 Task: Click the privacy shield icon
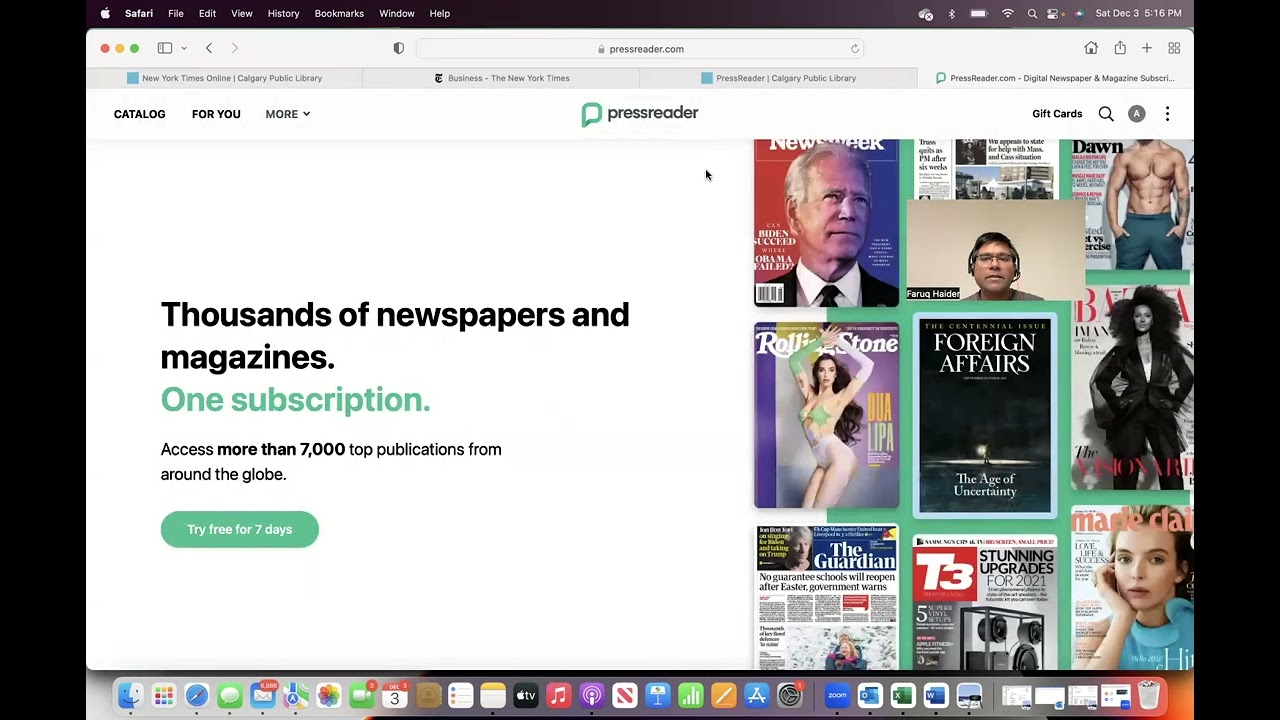398,48
